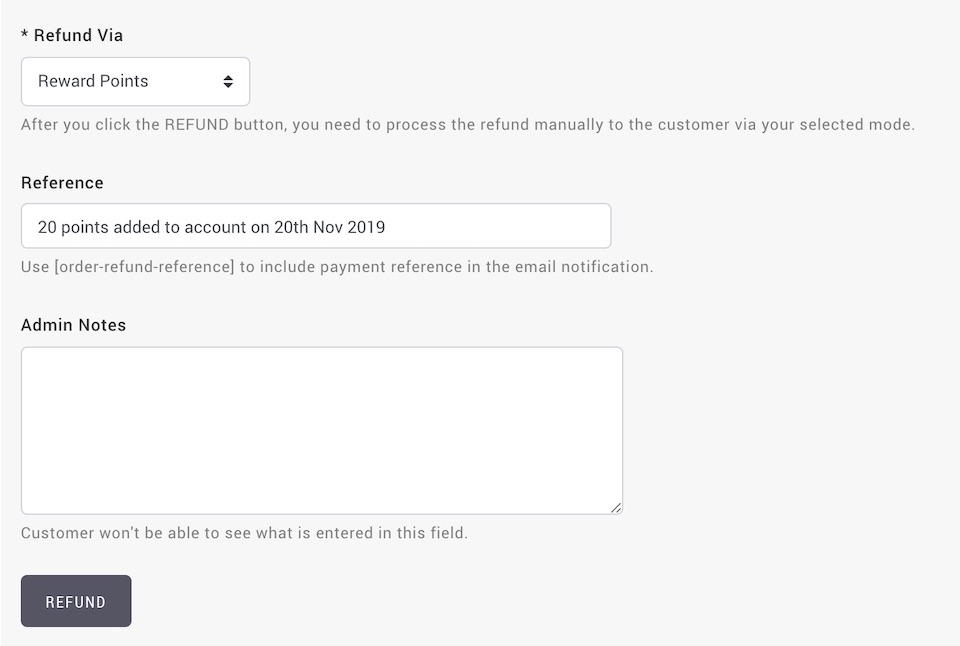Click inside the Admin Notes textarea
Viewport: 960px width, 646px height.
[322, 430]
